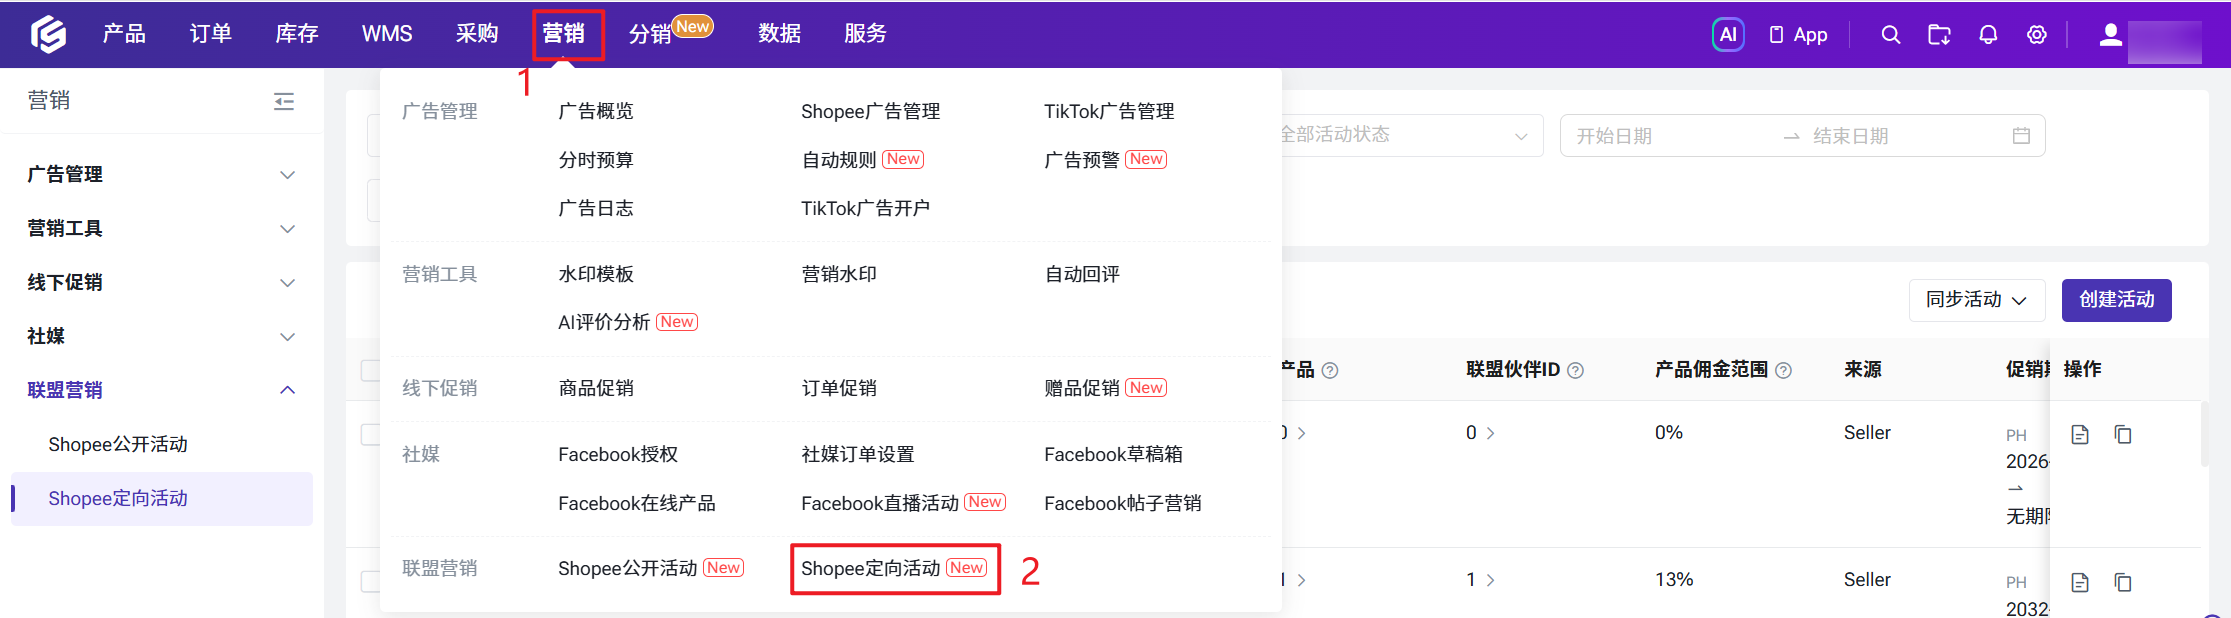Open the notification bell

coord(1988,35)
